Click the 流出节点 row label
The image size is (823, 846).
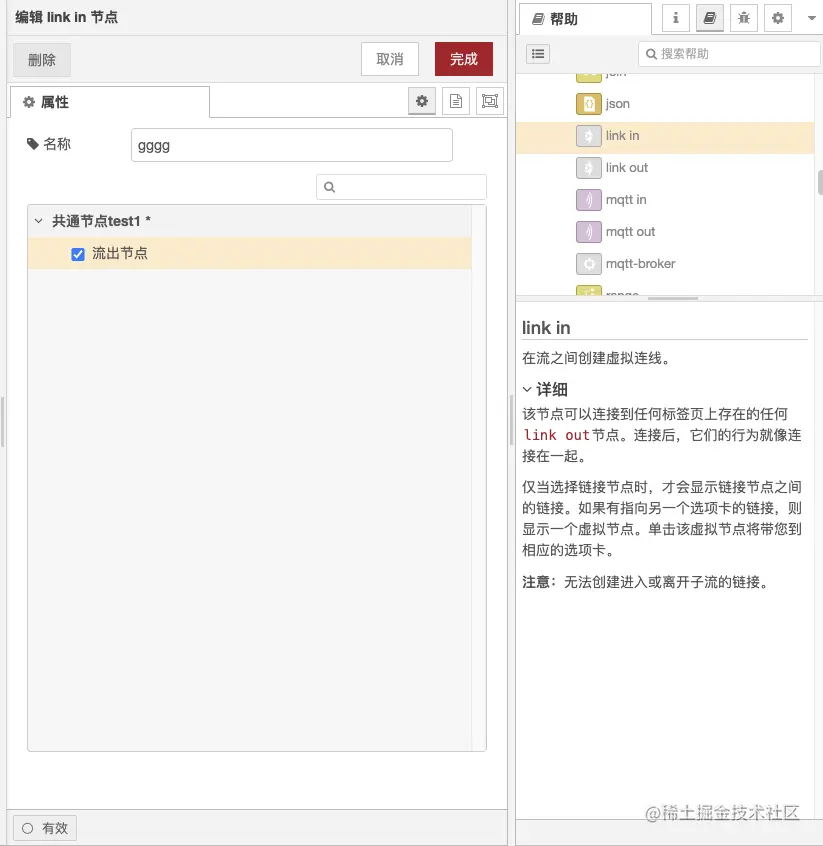click(x=119, y=254)
